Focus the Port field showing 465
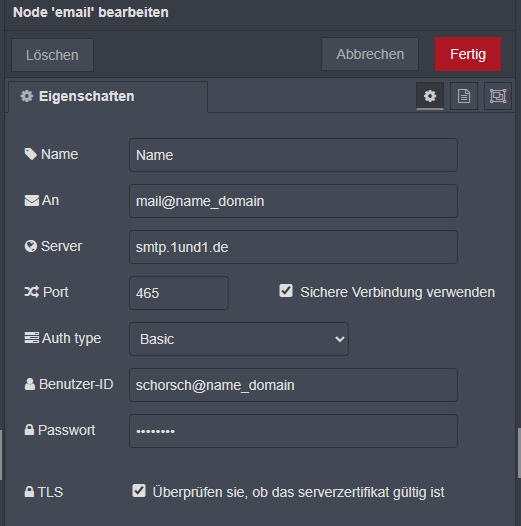This screenshot has height=526, width=521. tap(179, 293)
